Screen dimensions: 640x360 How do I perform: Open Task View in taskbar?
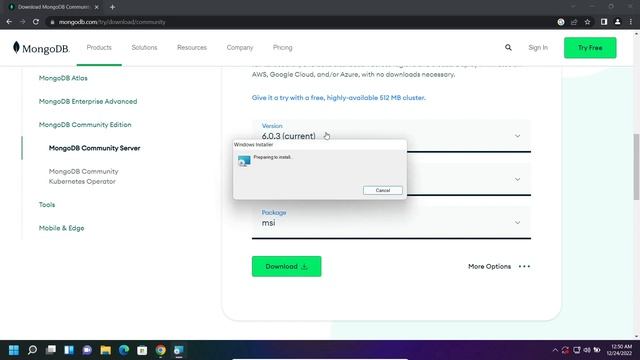pos(51,350)
